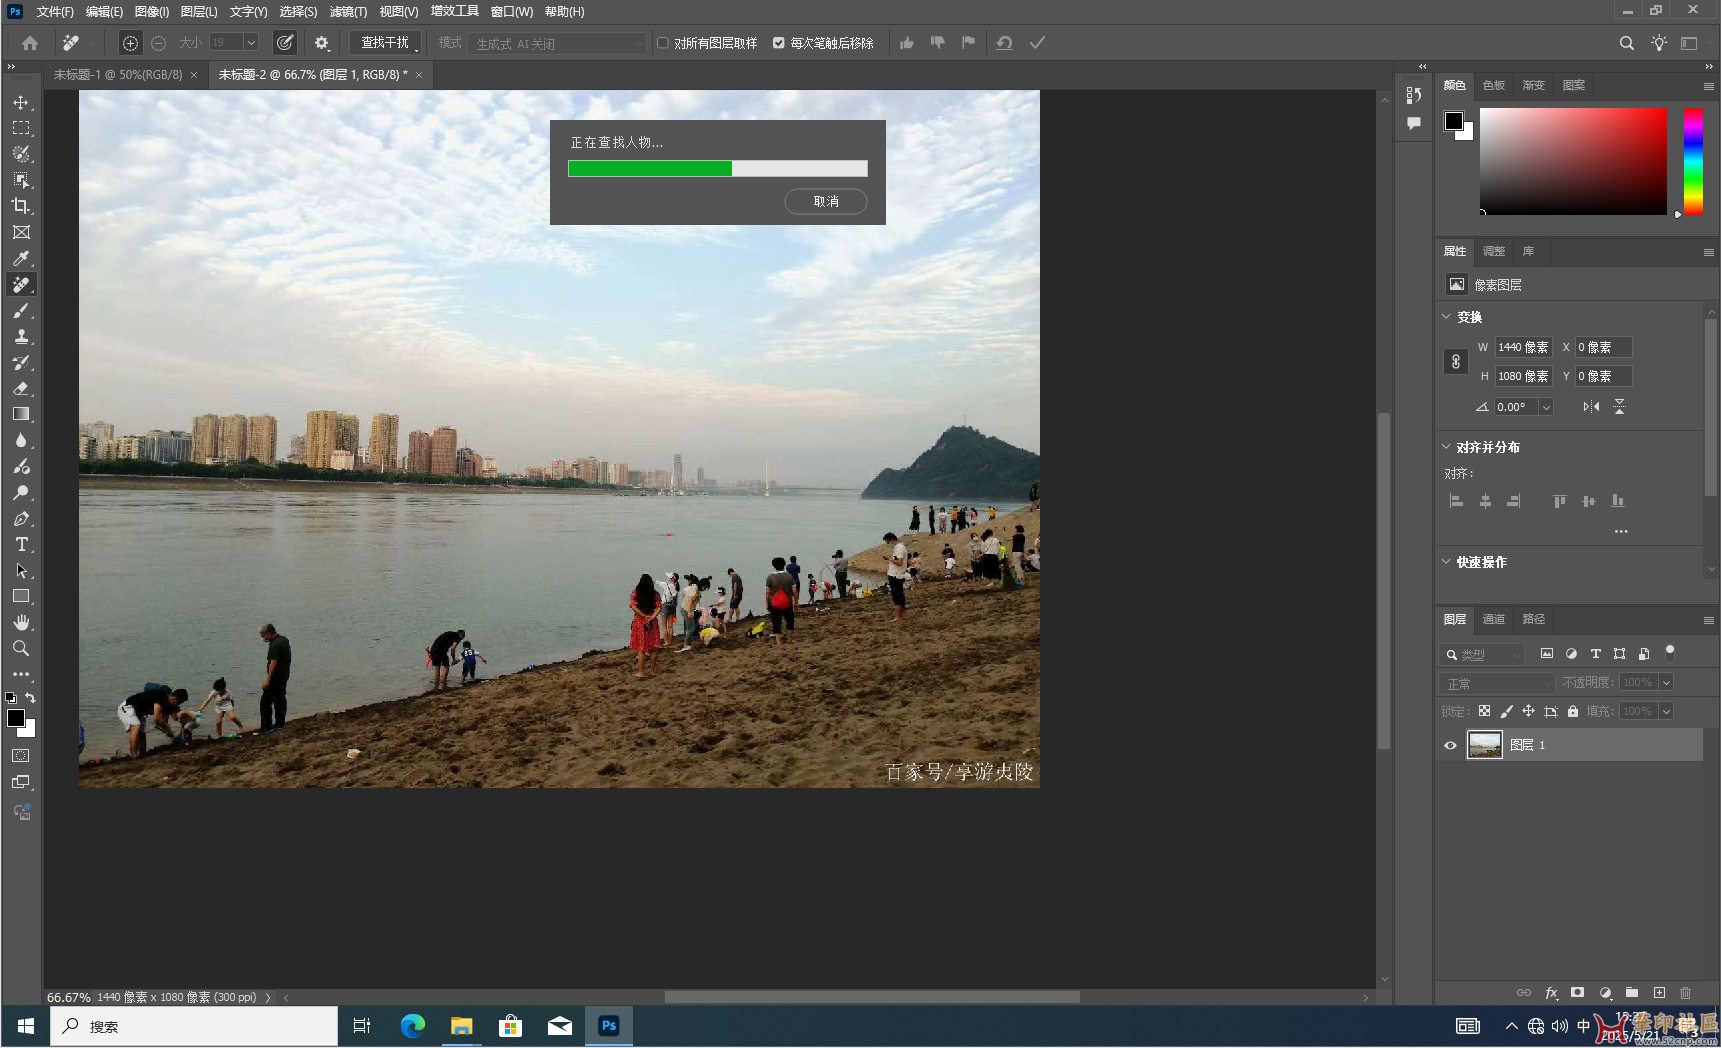Image resolution: width=1721 pixels, height=1048 pixels.
Task: Select the Crop tool
Action: point(21,206)
